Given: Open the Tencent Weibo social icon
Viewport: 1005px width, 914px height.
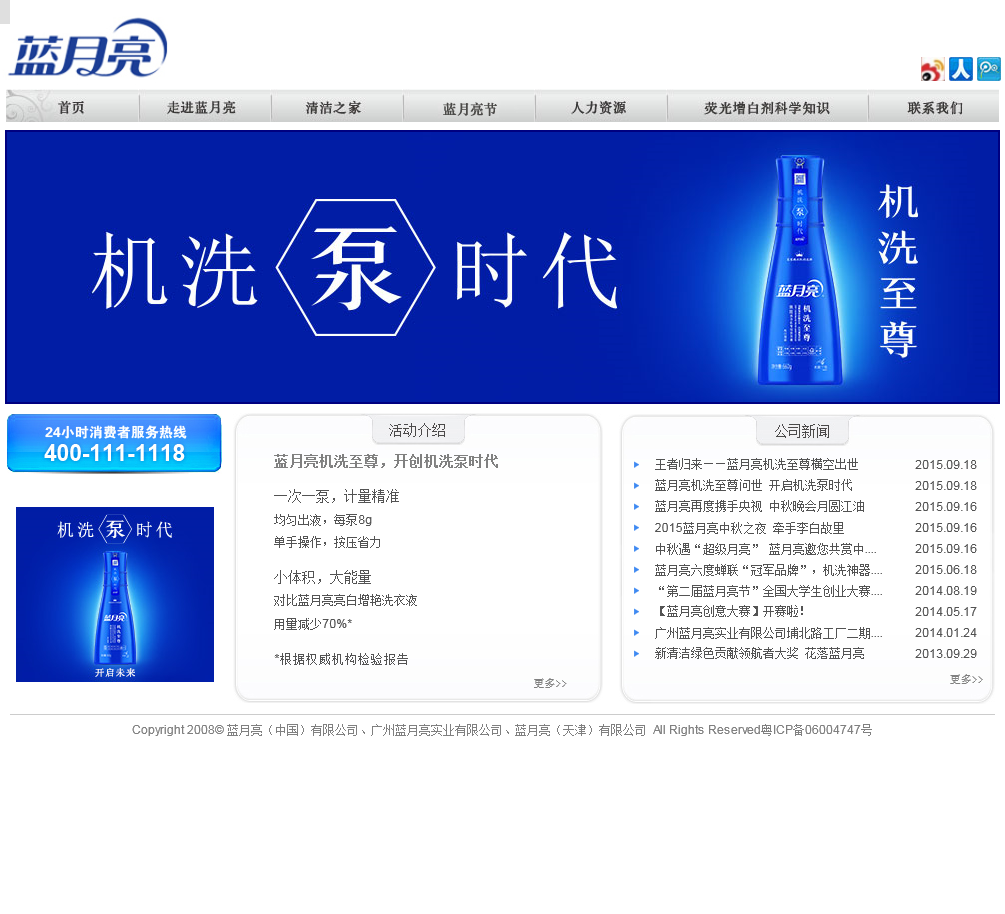Looking at the screenshot, I should (x=989, y=69).
